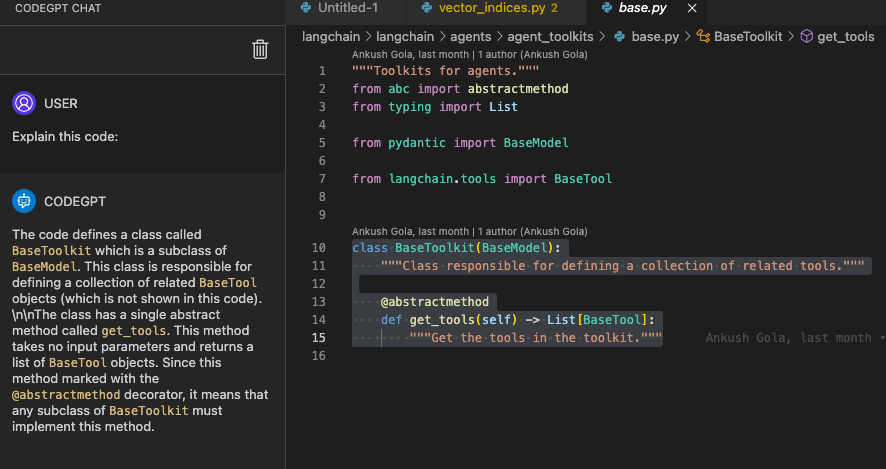
Task: Click the CODEGPT robot avatar icon
Action: pyautogui.click(x=24, y=201)
